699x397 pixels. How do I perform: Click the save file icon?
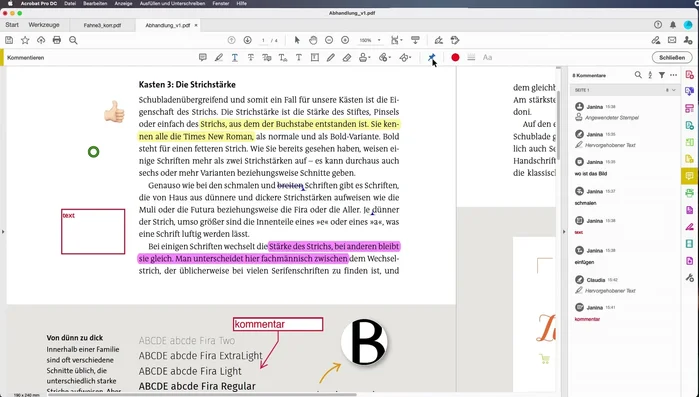pyautogui.click(x=9, y=40)
